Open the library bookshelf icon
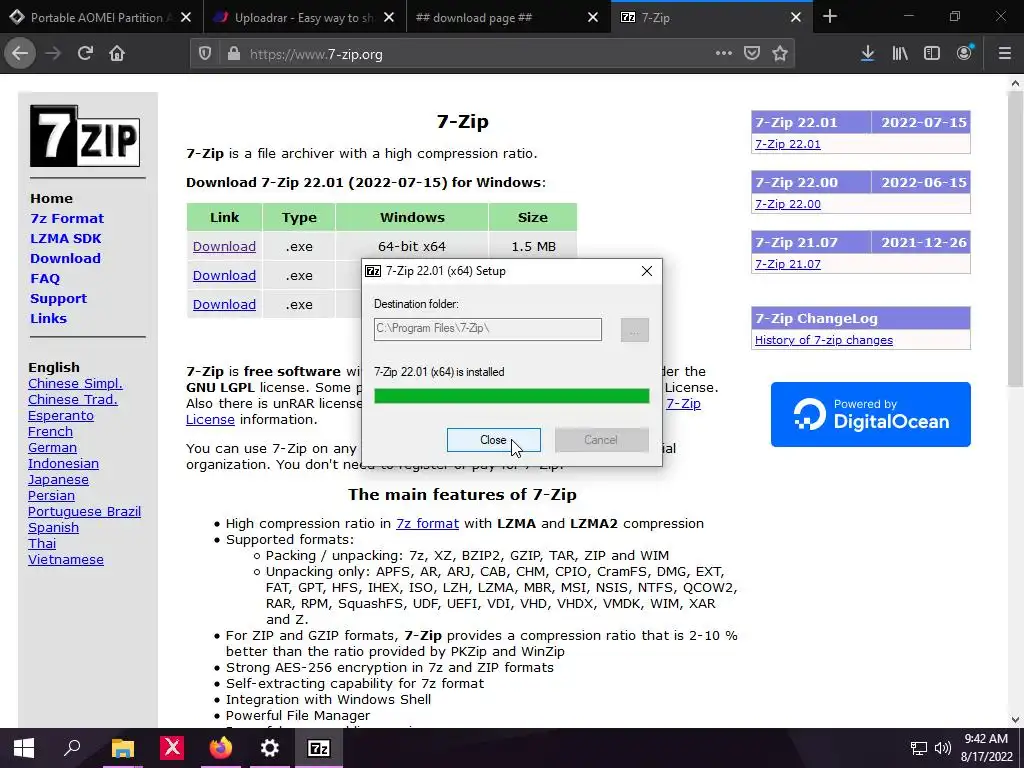The height and width of the screenshot is (768, 1024). coord(900,54)
